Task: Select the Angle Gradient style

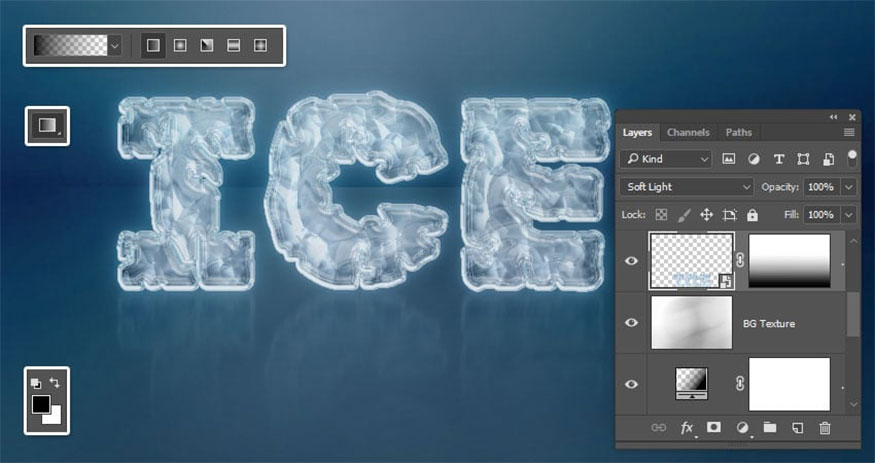Action: pyautogui.click(x=206, y=46)
